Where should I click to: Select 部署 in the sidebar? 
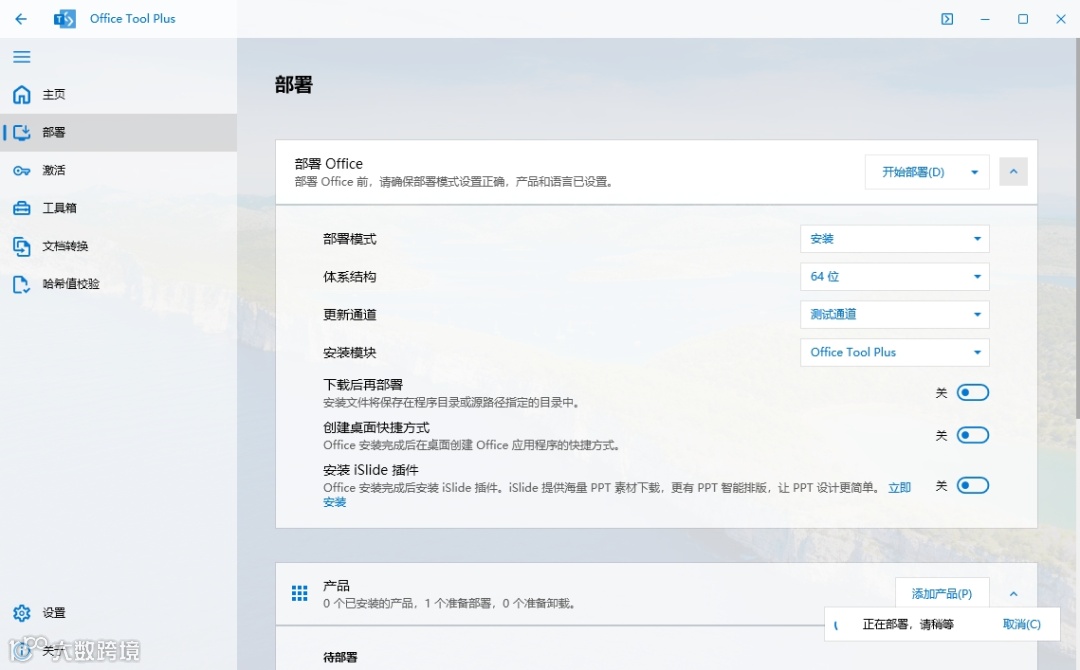118,132
